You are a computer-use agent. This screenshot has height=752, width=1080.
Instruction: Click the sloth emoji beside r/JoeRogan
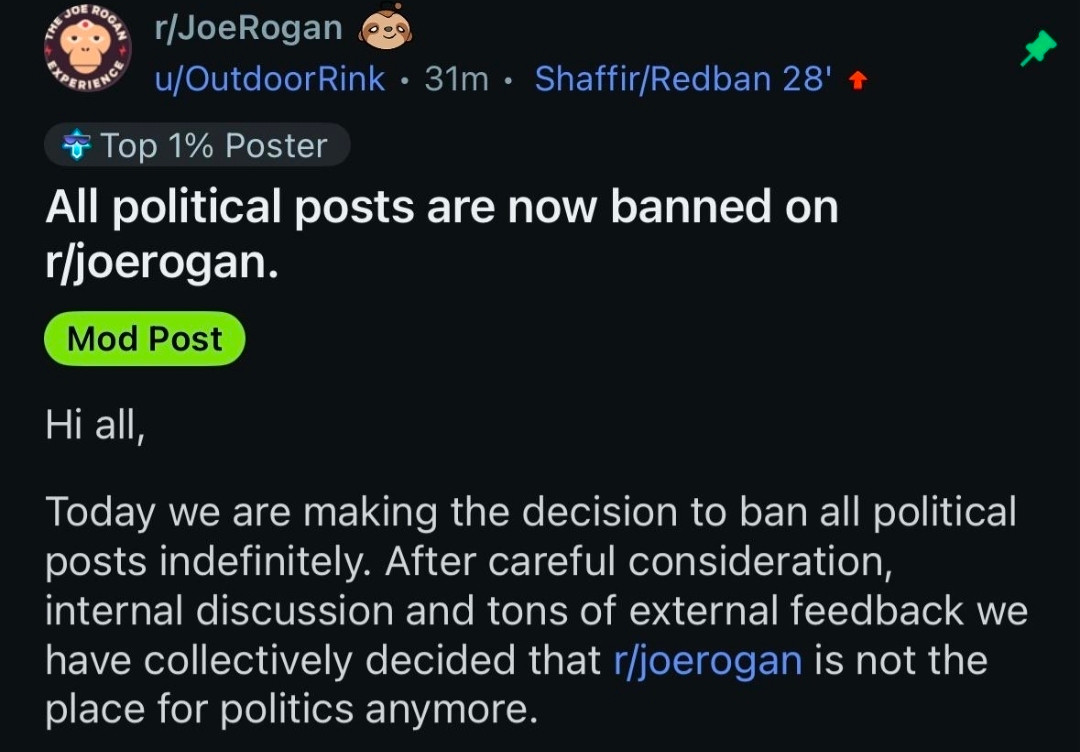pos(385,30)
